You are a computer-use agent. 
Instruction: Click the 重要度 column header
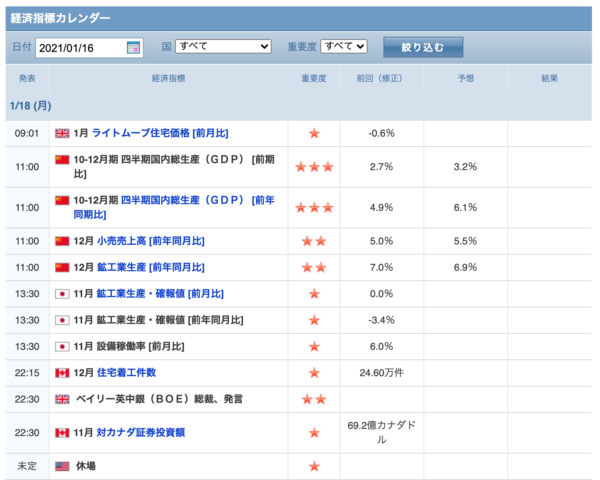click(x=314, y=78)
